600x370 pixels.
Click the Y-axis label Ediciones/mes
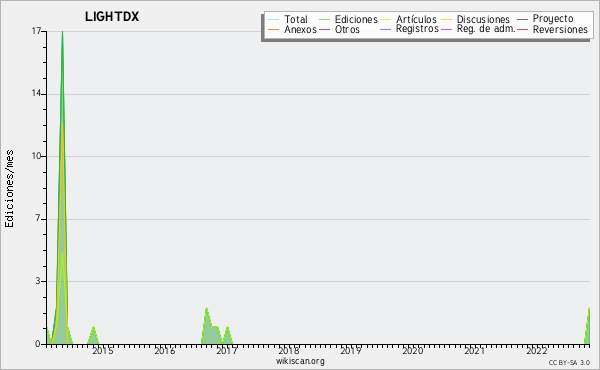[9, 189]
